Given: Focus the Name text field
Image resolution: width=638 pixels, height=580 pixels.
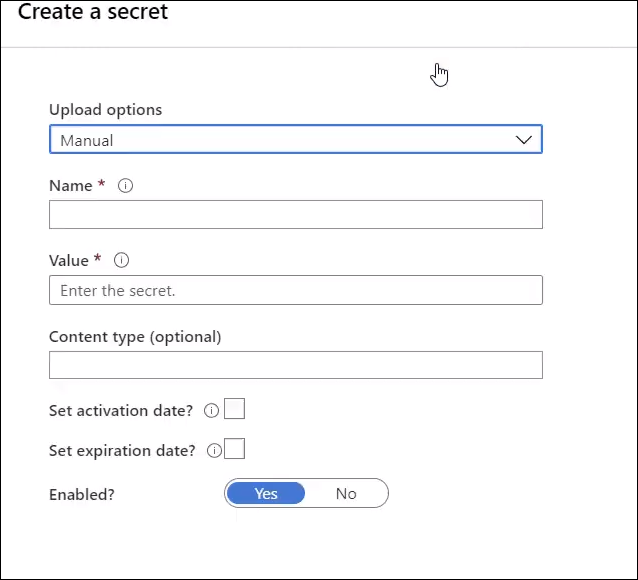Looking at the screenshot, I should coord(296,214).
